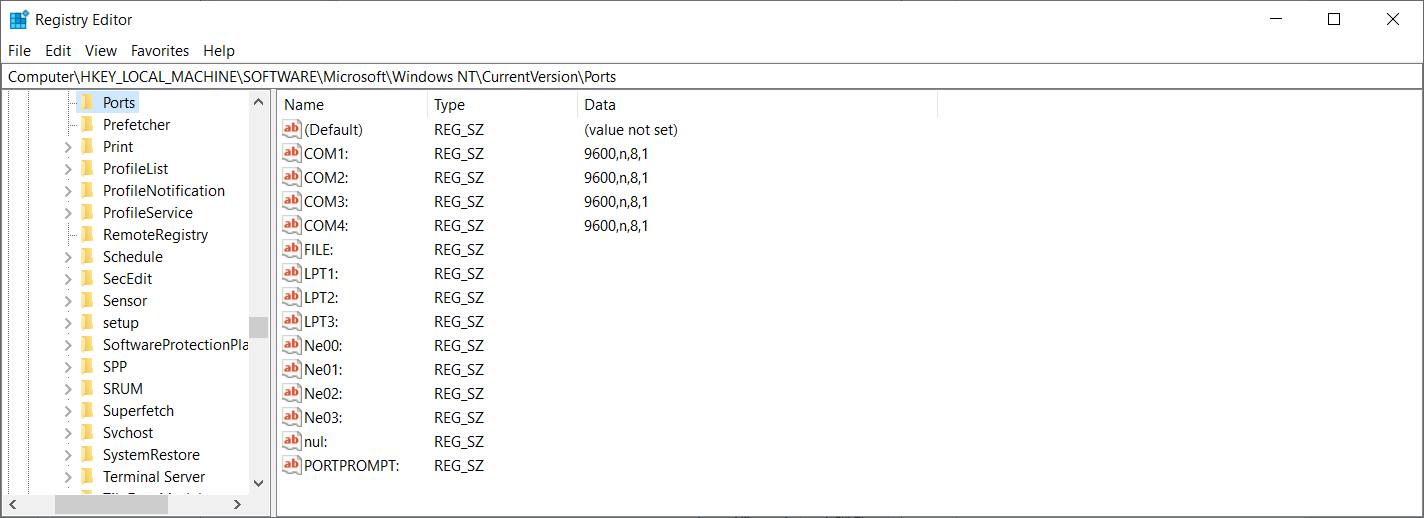
Task: Click the Prefetcher folder icon
Action: click(x=87, y=124)
